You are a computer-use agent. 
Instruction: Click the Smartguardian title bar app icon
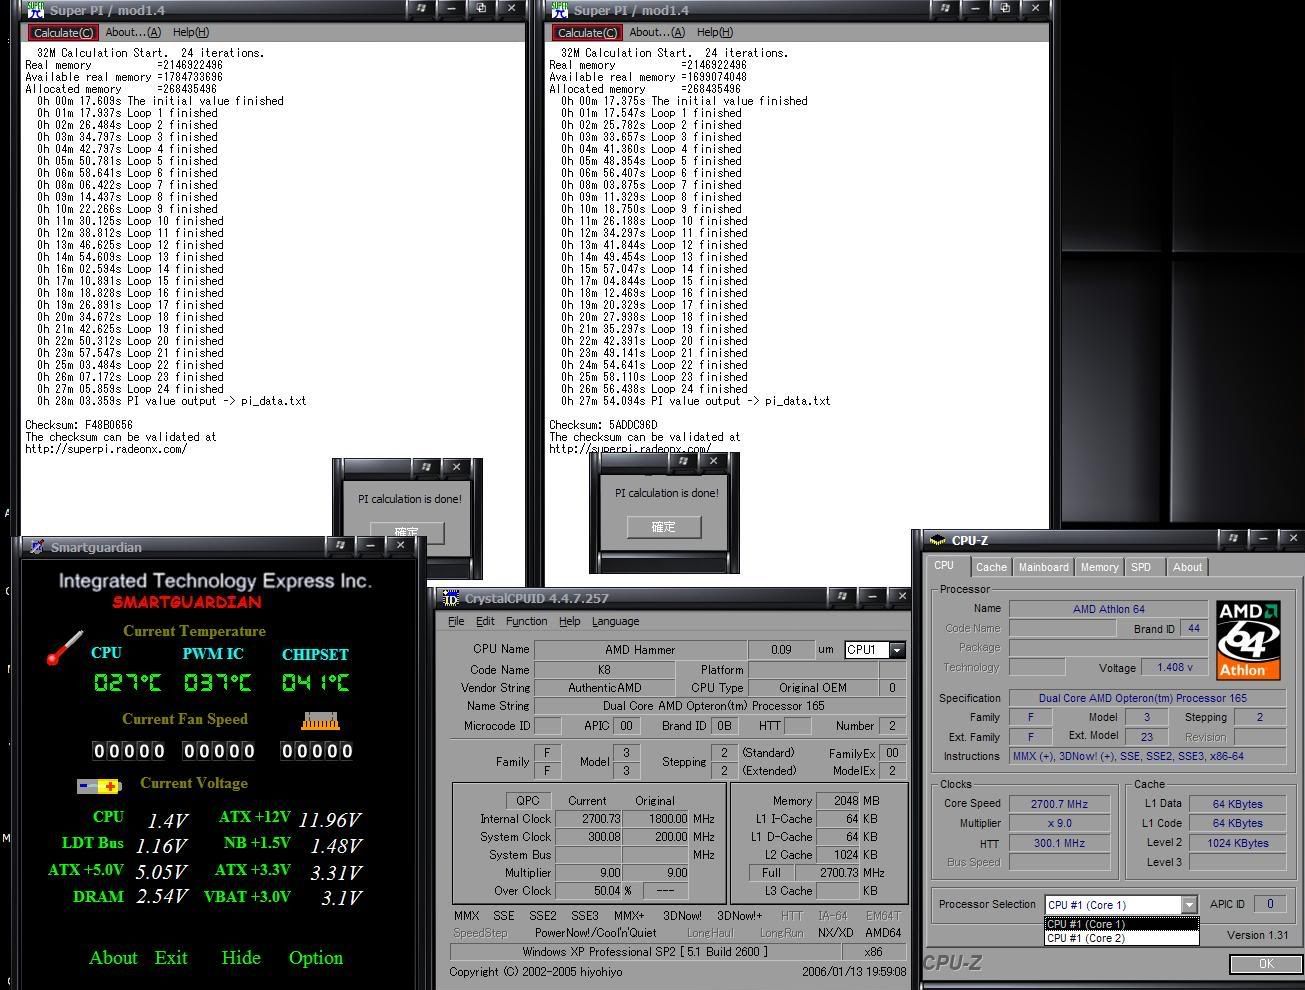click(37, 547)
